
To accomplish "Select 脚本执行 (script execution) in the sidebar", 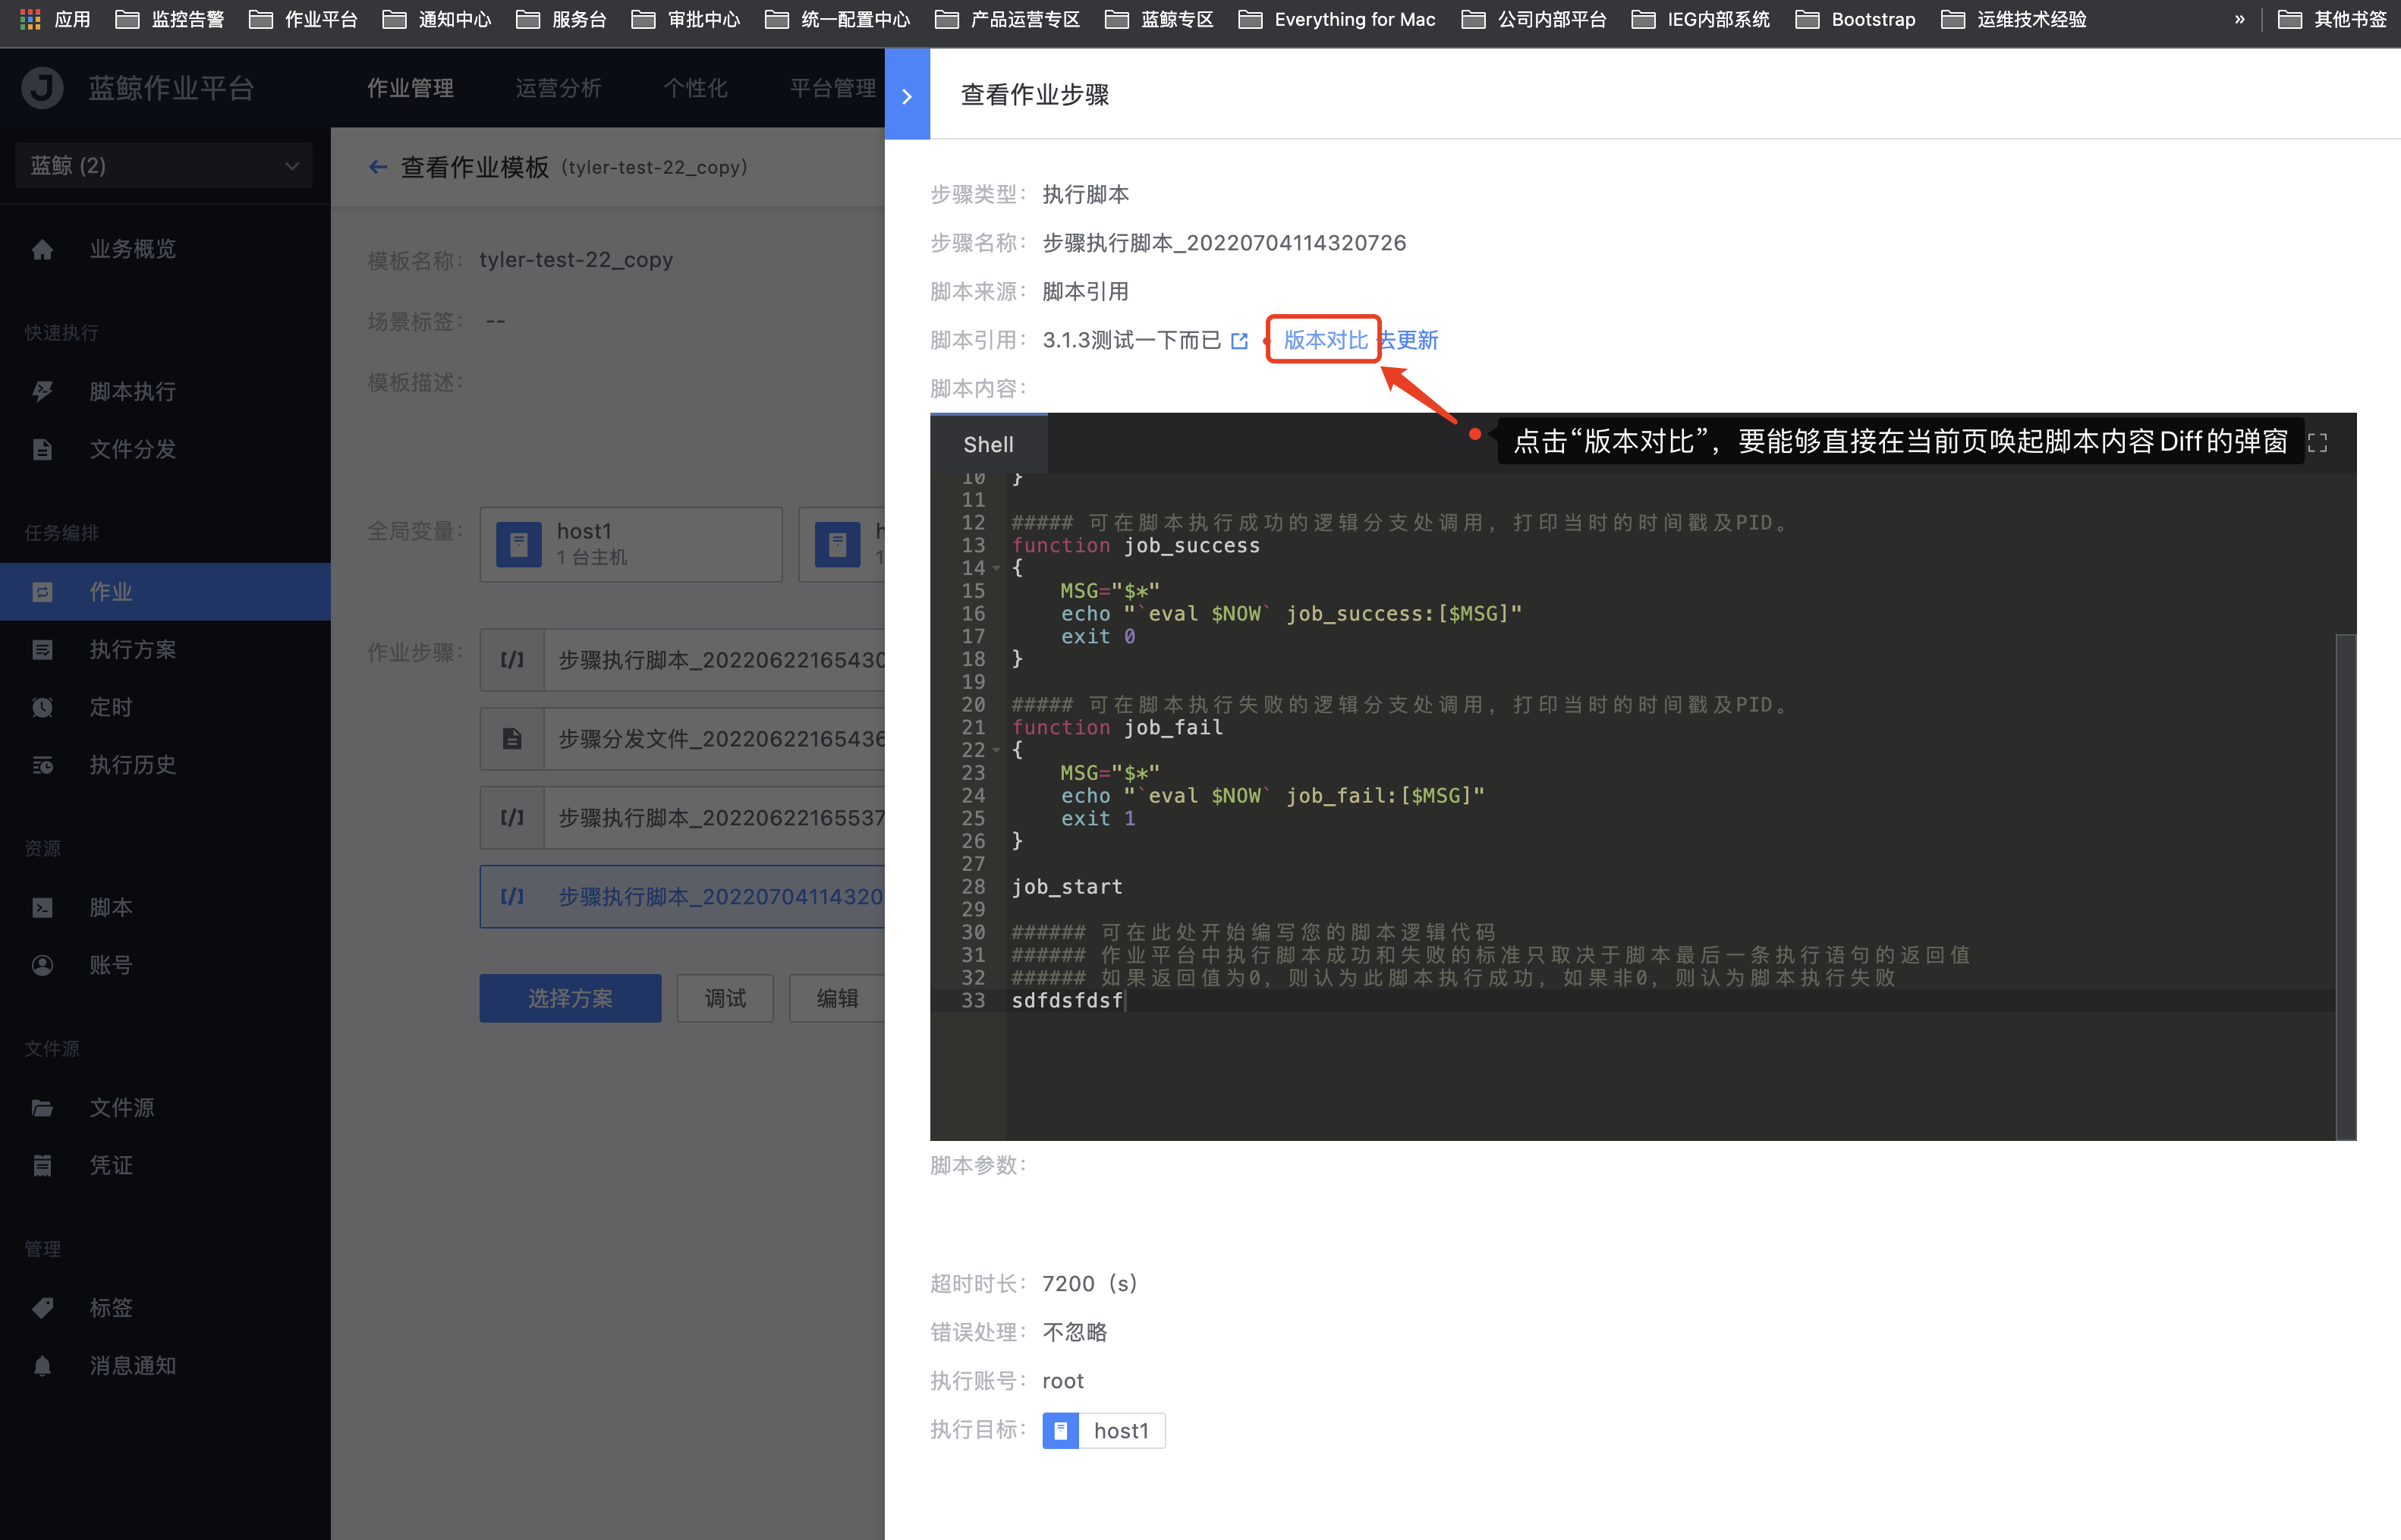I will (133, 391).
